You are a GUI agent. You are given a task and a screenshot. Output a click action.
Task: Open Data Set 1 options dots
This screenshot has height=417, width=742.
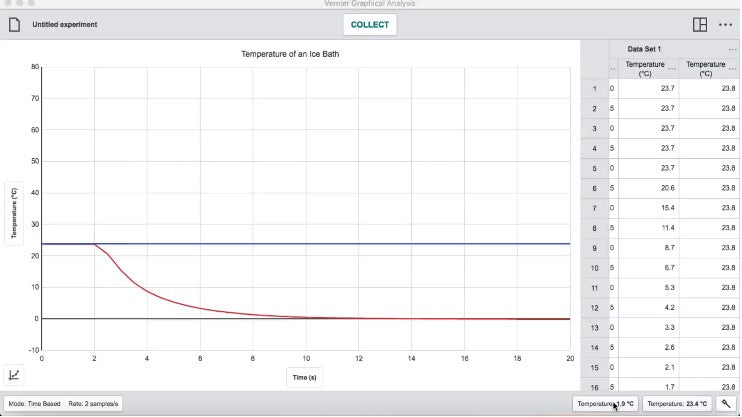click(733, 49)
